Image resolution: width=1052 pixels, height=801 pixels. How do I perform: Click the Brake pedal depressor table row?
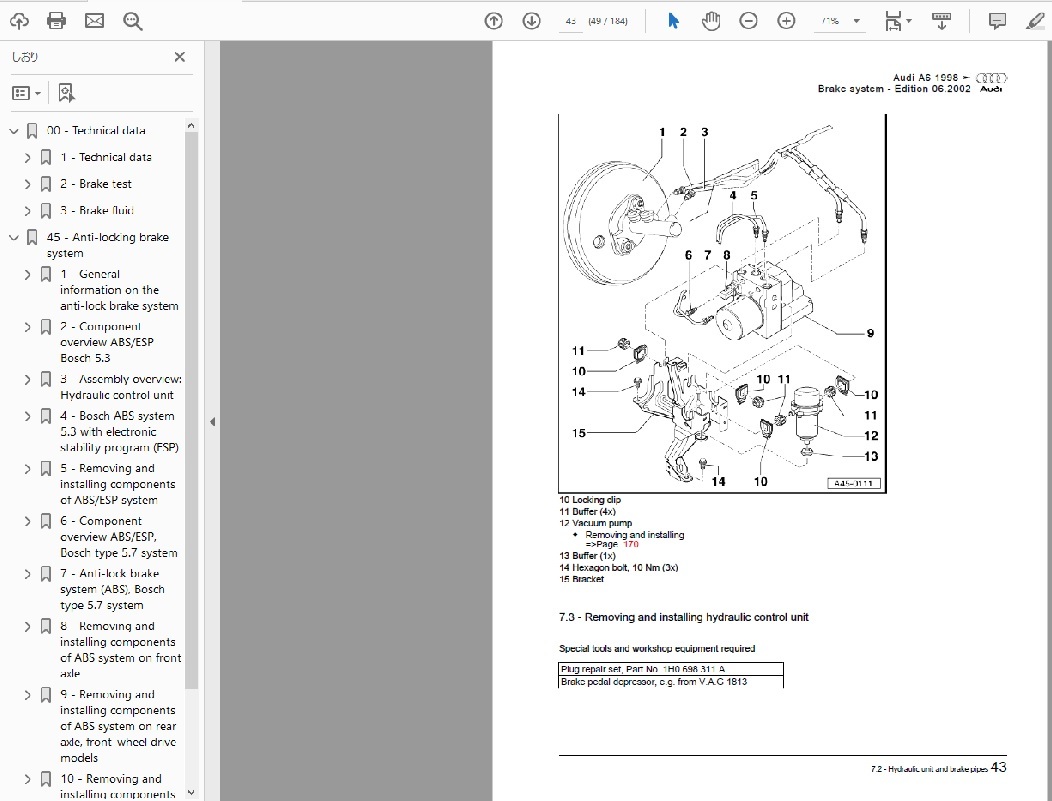coord(671,682)
